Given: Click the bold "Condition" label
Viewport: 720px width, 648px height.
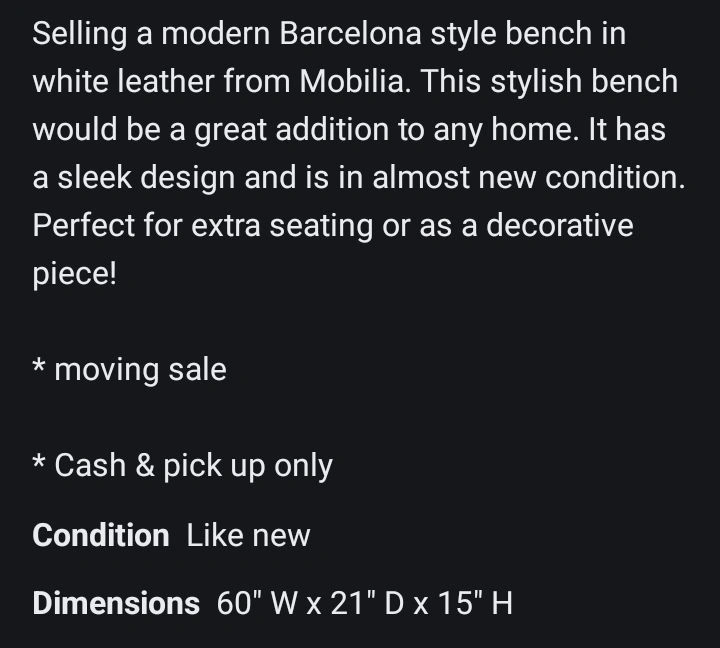Looking at the screenshot, I should click(101, 535).
